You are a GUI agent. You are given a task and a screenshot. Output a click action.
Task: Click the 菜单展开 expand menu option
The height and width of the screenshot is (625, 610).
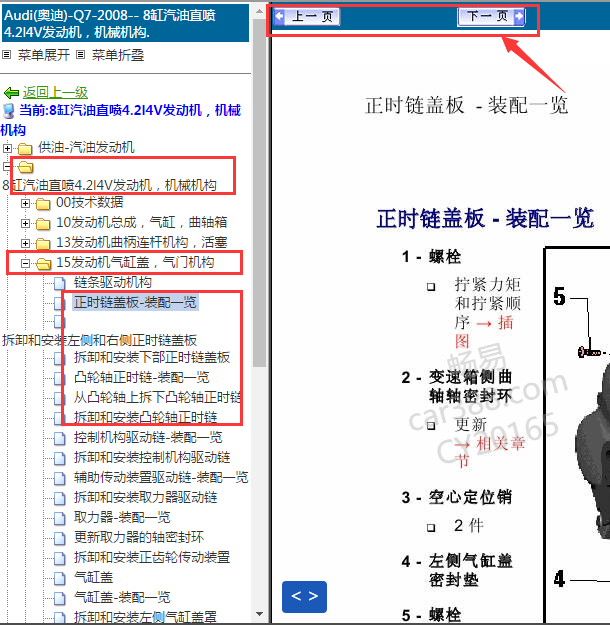(x=43, y=55)
